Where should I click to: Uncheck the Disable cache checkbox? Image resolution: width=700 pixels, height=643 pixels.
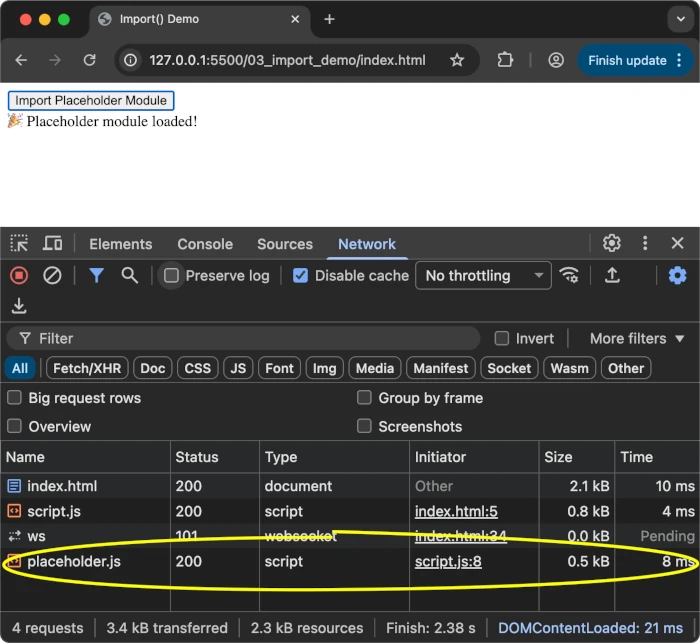point(301,276)
